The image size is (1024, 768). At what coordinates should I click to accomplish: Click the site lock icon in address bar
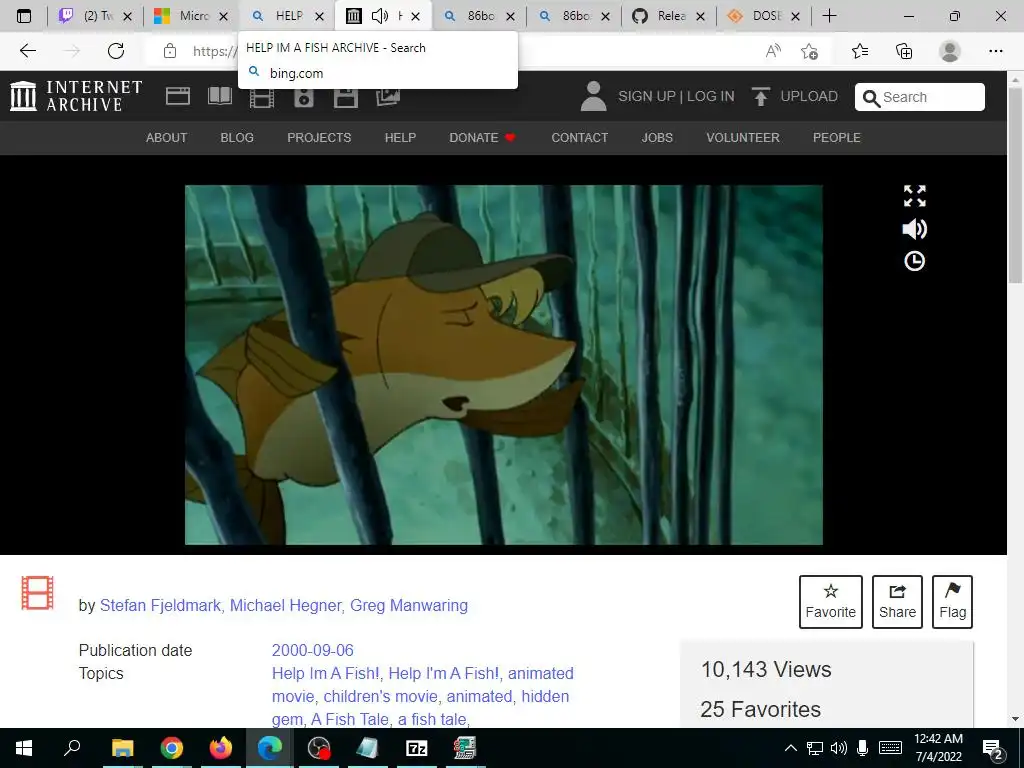(x=170, y=51)
